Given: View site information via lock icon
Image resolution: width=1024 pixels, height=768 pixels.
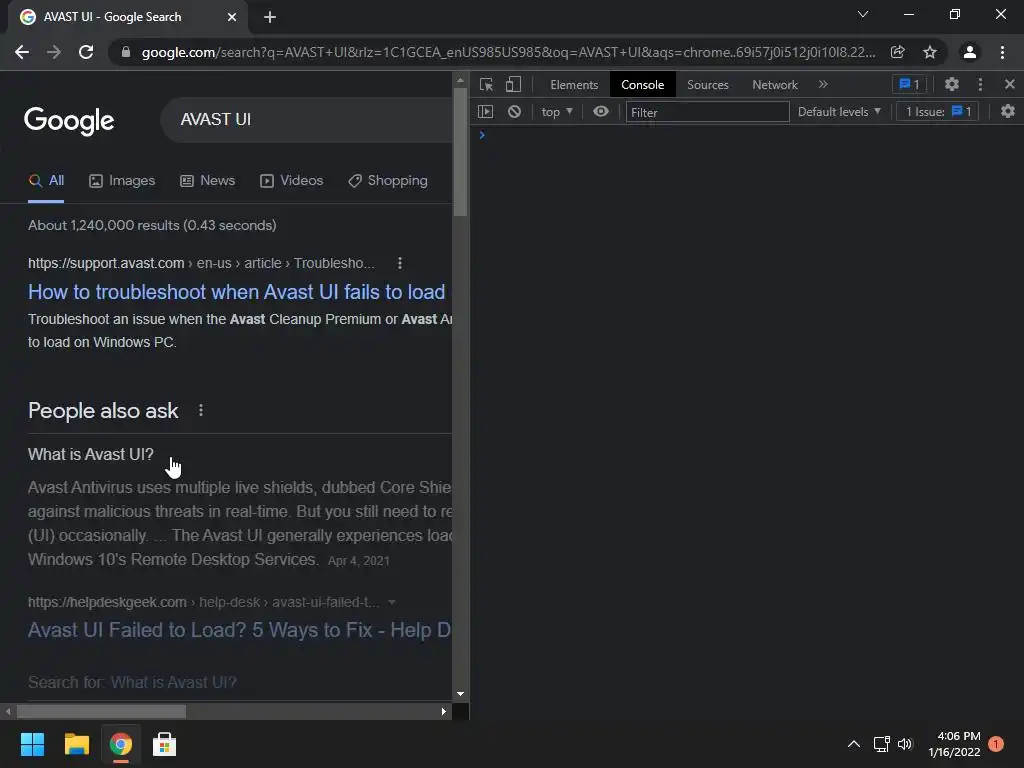Looking at the screenshot, I should pos(126,52).
